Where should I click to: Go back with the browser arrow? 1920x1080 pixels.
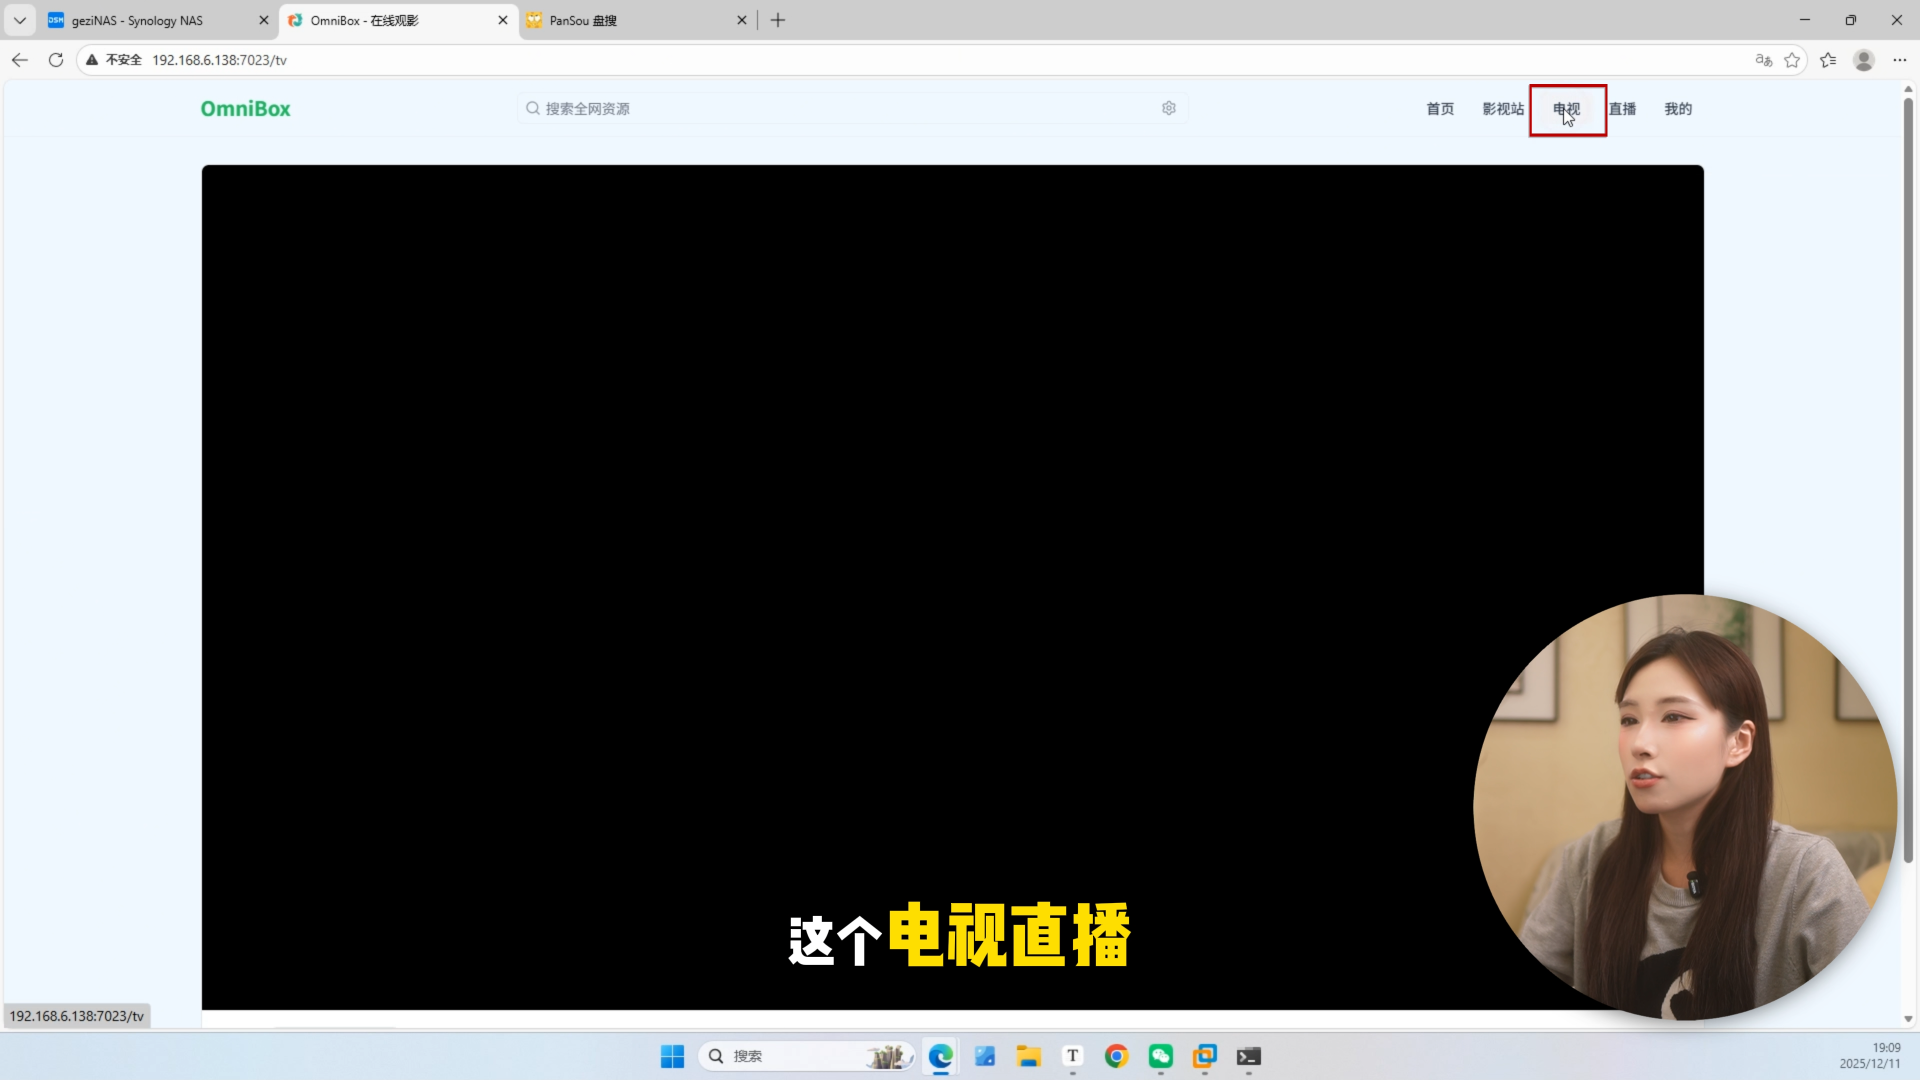click(x=20, y=60)
